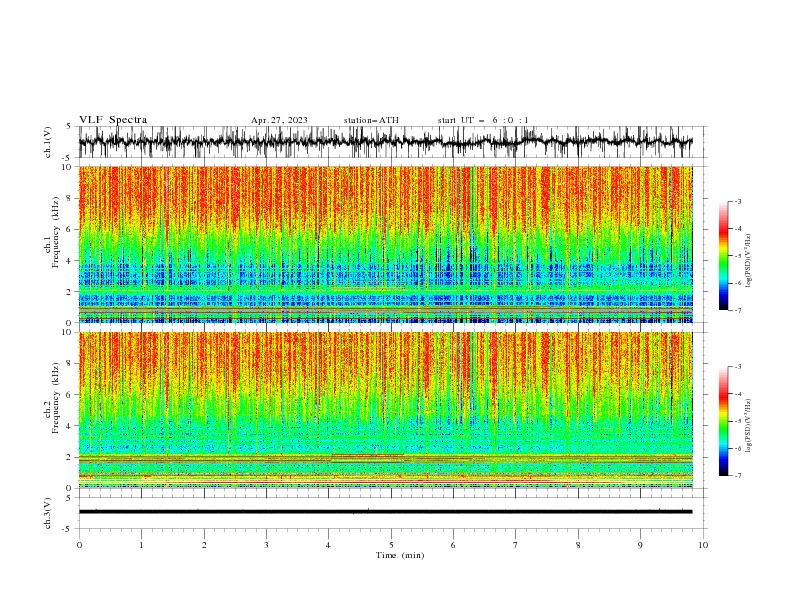Click the "4" kHz tick on ch.2 frequency axis
The height and width of the screenshot is (612, 792).
pos(71,426)
